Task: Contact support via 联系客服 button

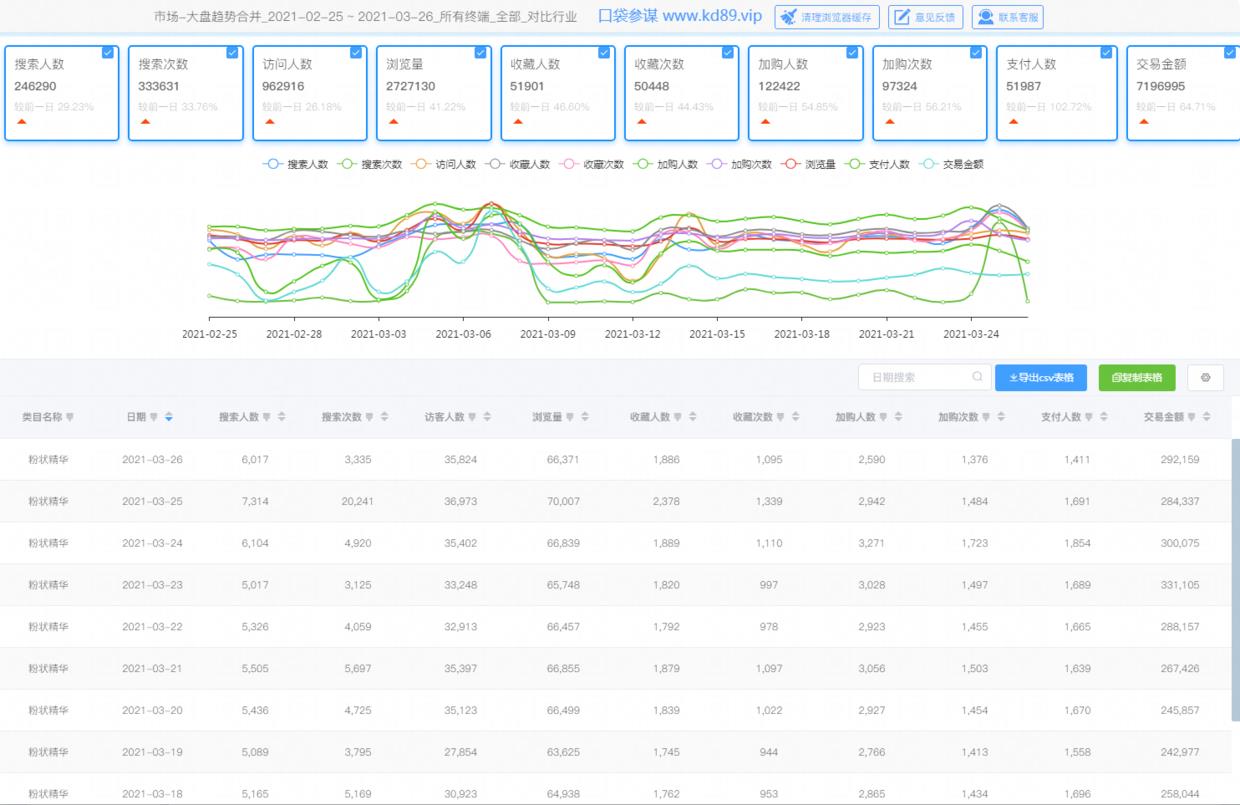Action: (1008, 17)
